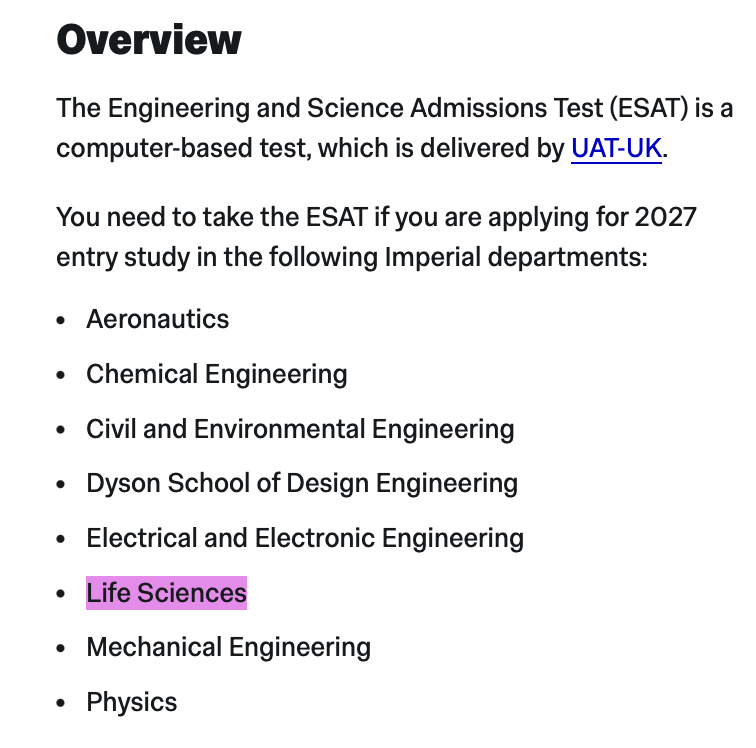Click the bullet beside Aeronautics

click(x=61, y=320)
